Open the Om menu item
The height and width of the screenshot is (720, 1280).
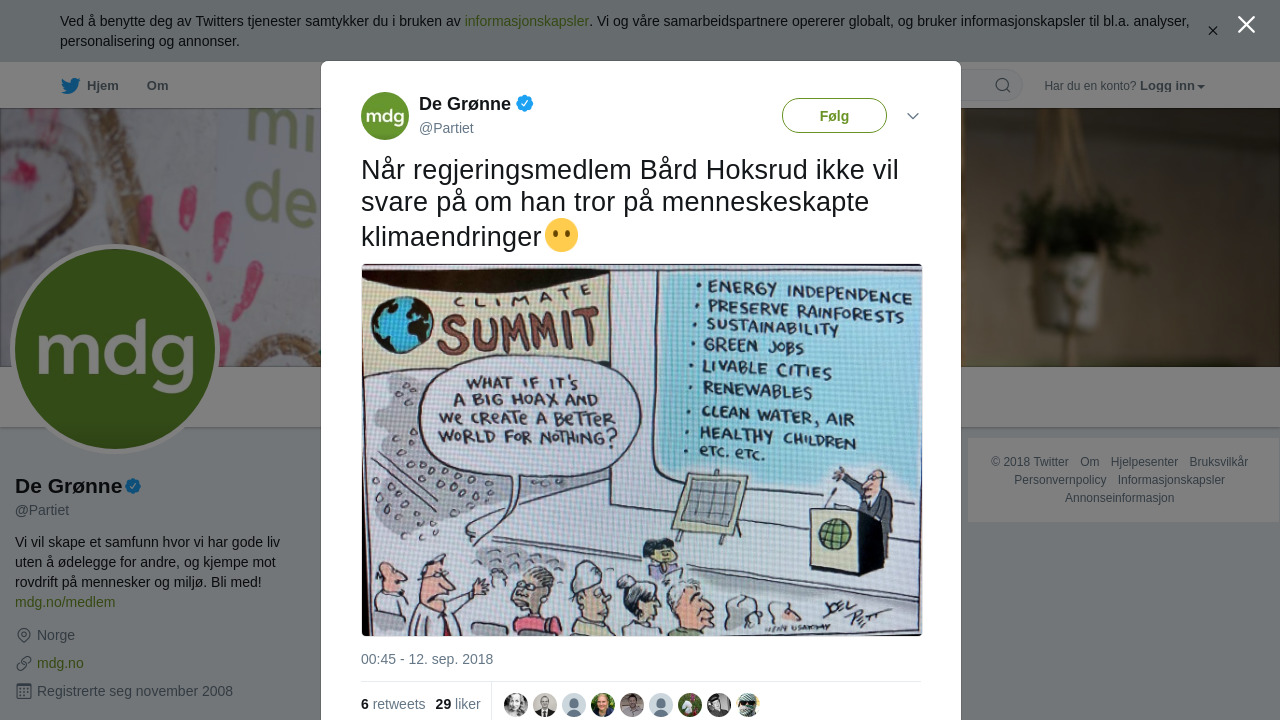(x=157, y=86)
